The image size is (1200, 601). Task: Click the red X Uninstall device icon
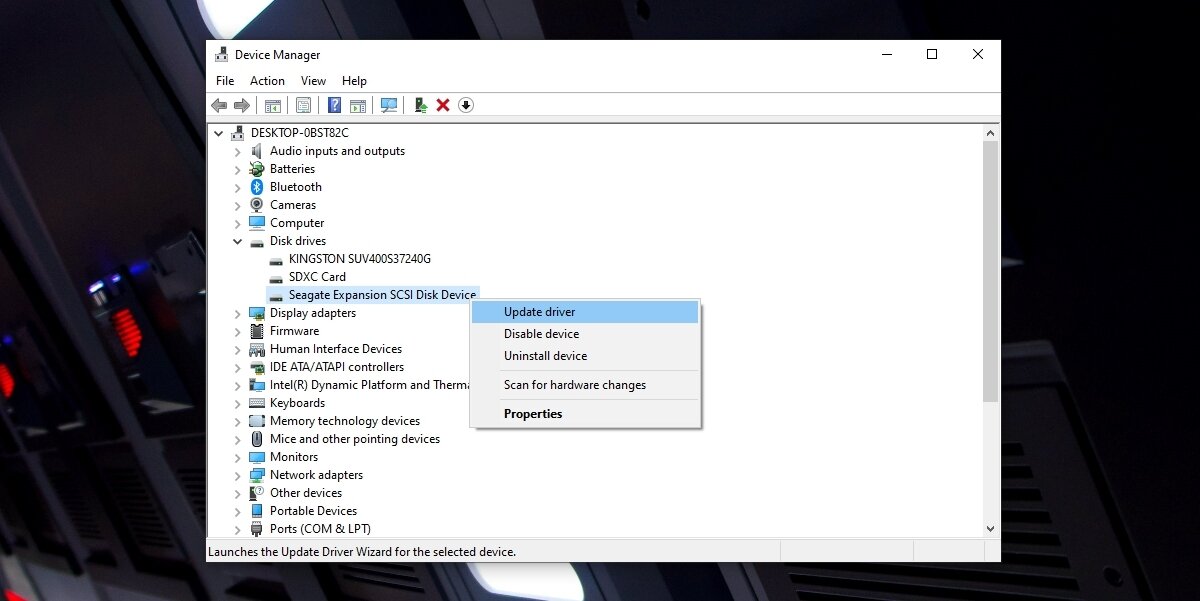(x=443, y=105)
